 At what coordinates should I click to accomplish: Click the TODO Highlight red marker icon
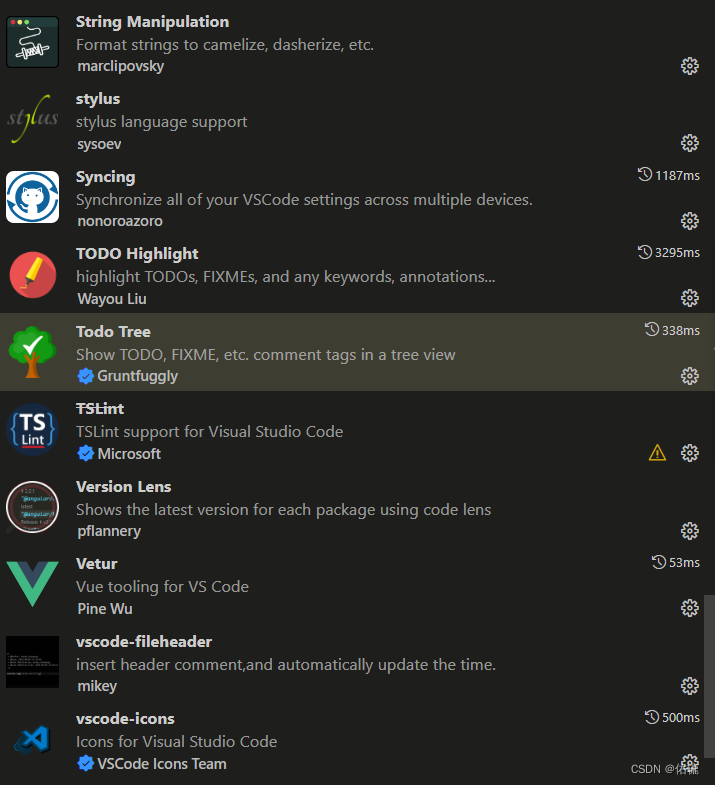[33, 274]
